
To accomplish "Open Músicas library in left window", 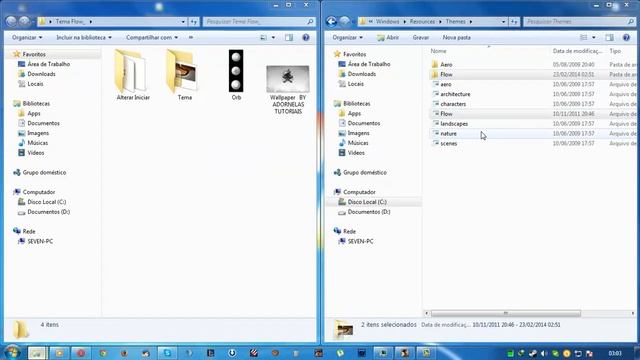I will point(38,143).
